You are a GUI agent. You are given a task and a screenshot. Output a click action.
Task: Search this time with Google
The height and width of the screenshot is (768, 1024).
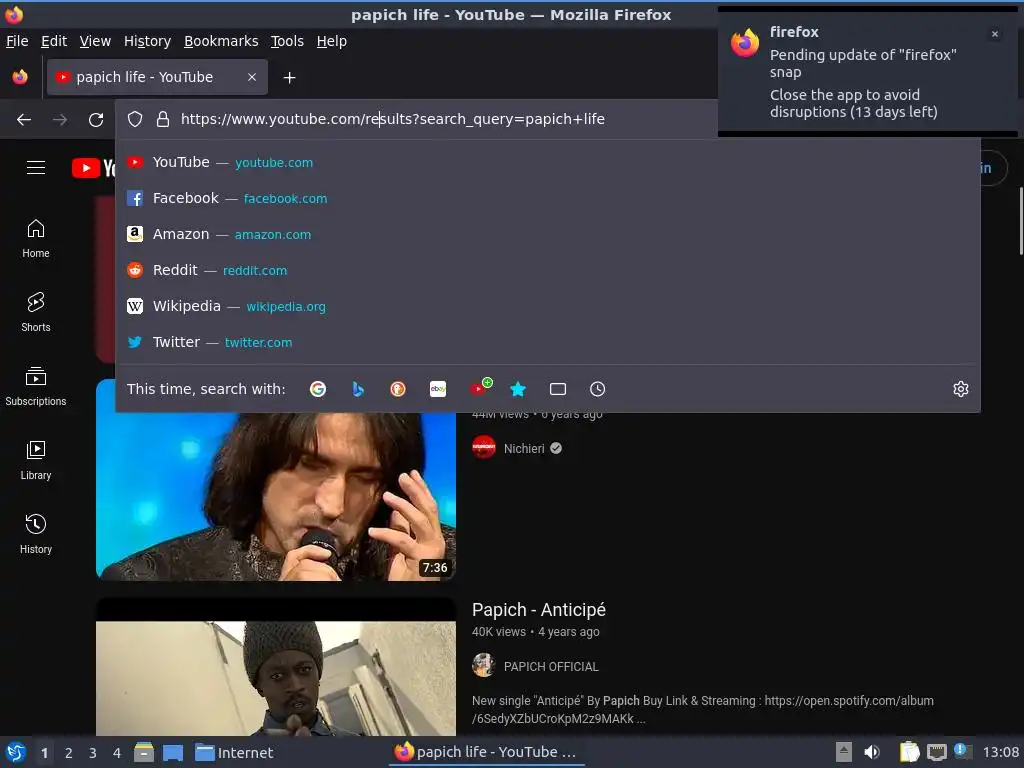318,389
